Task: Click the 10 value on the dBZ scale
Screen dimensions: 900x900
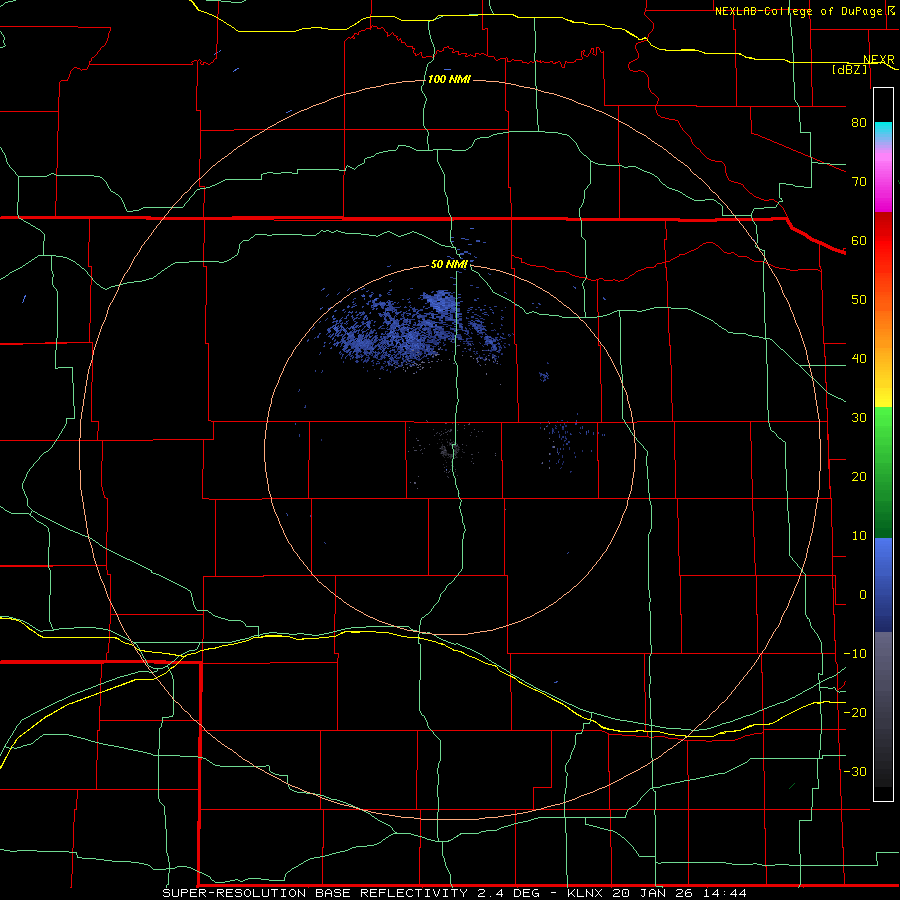Action: (x=859, y=536)
